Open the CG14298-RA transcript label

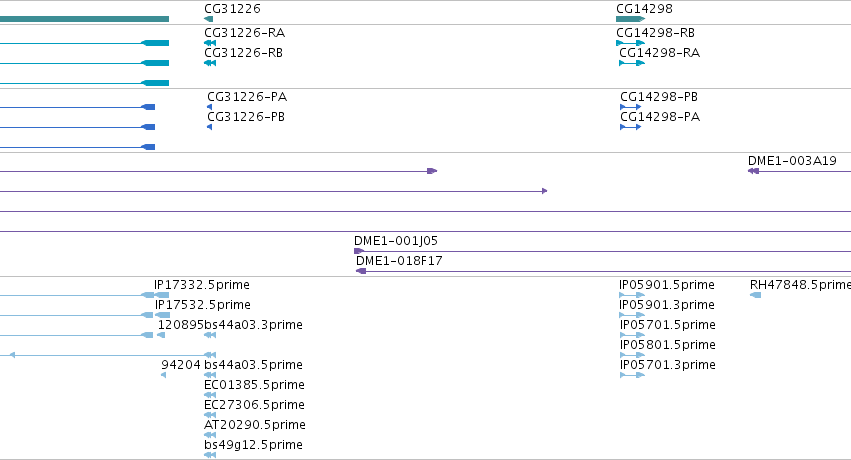click(659, 53)
